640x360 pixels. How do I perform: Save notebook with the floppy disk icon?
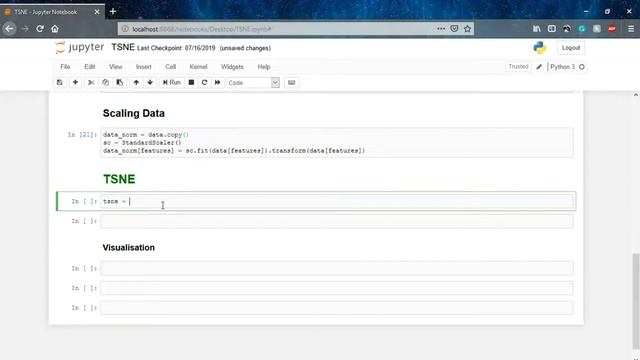60,82
